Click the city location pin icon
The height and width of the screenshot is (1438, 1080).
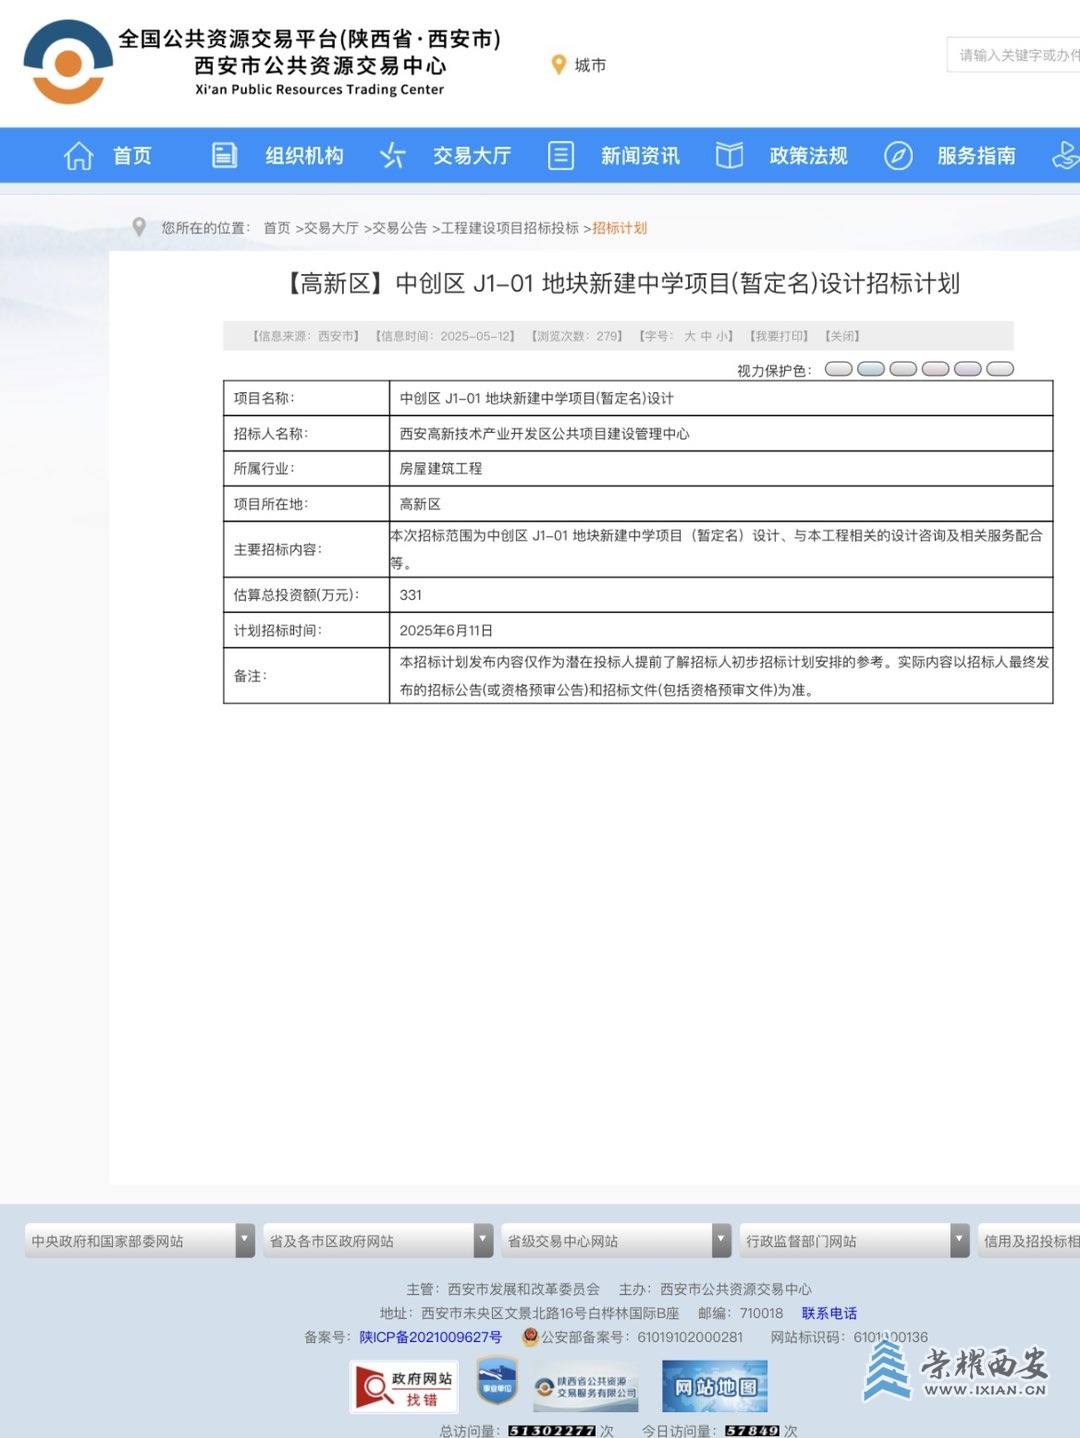click(559, 65)
